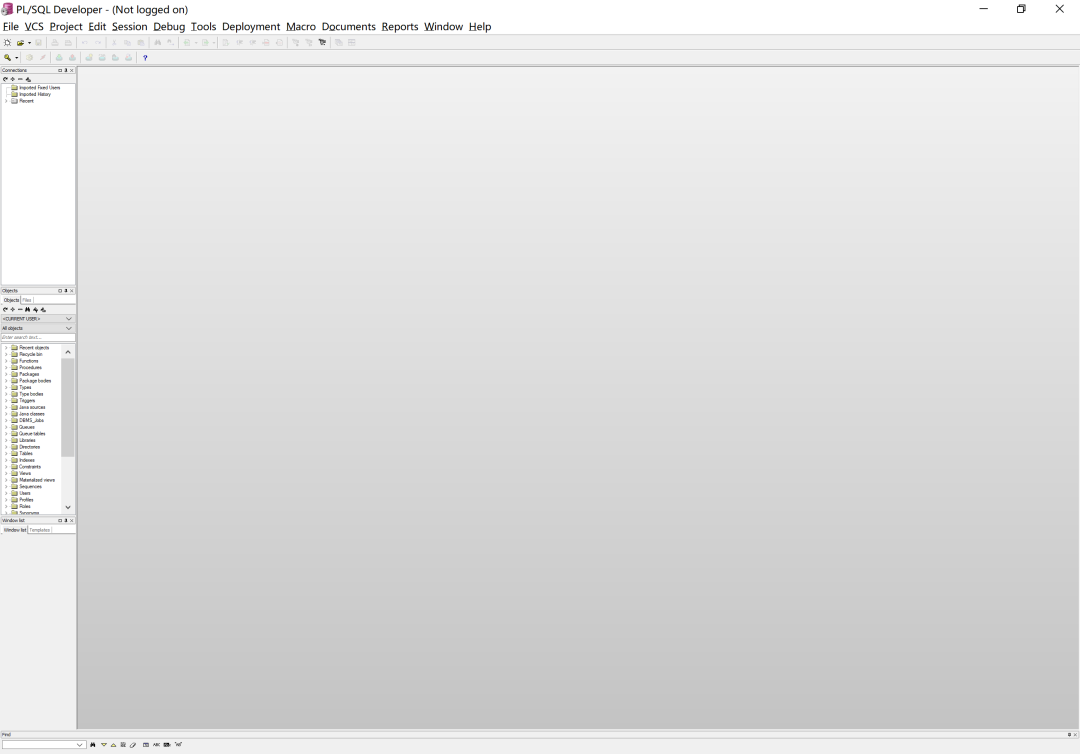This screenshot has height=754, width=1080.
Task: Select the Users folder in object tree
Action: coord(25,494)
